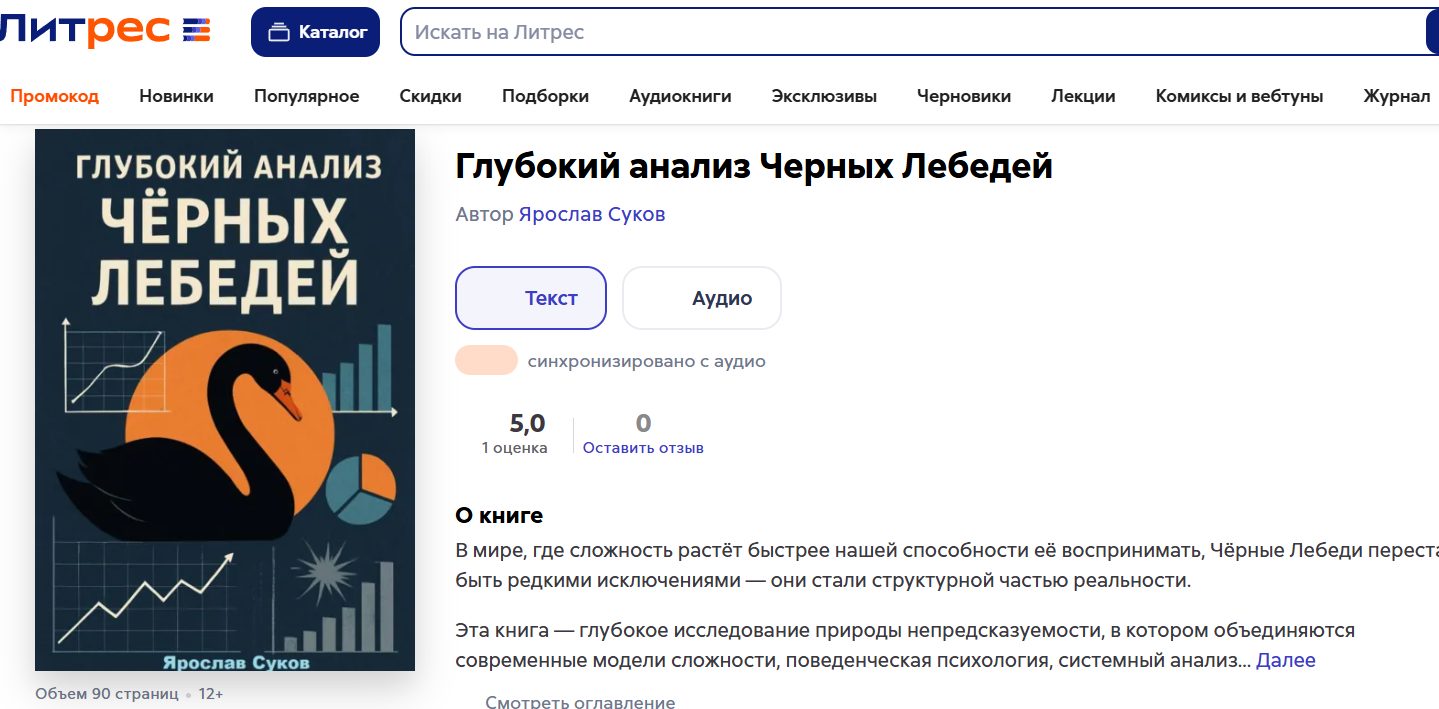Viewport: 1439px width, 709px height.
Task: Open the Промокод page
Action: 55,96
